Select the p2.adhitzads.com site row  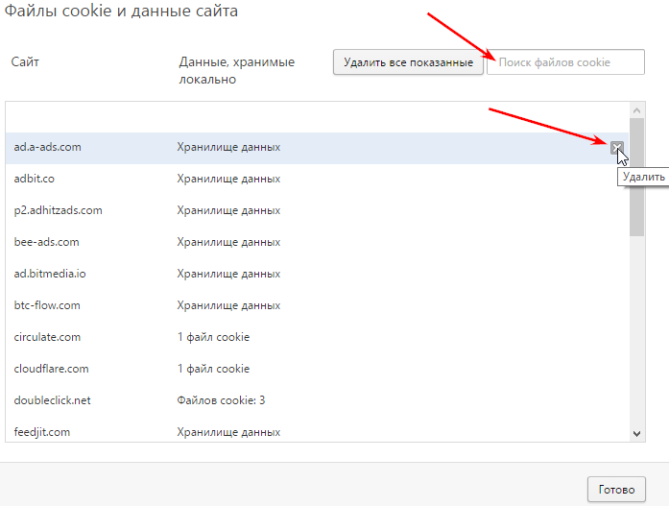point(317,210)
